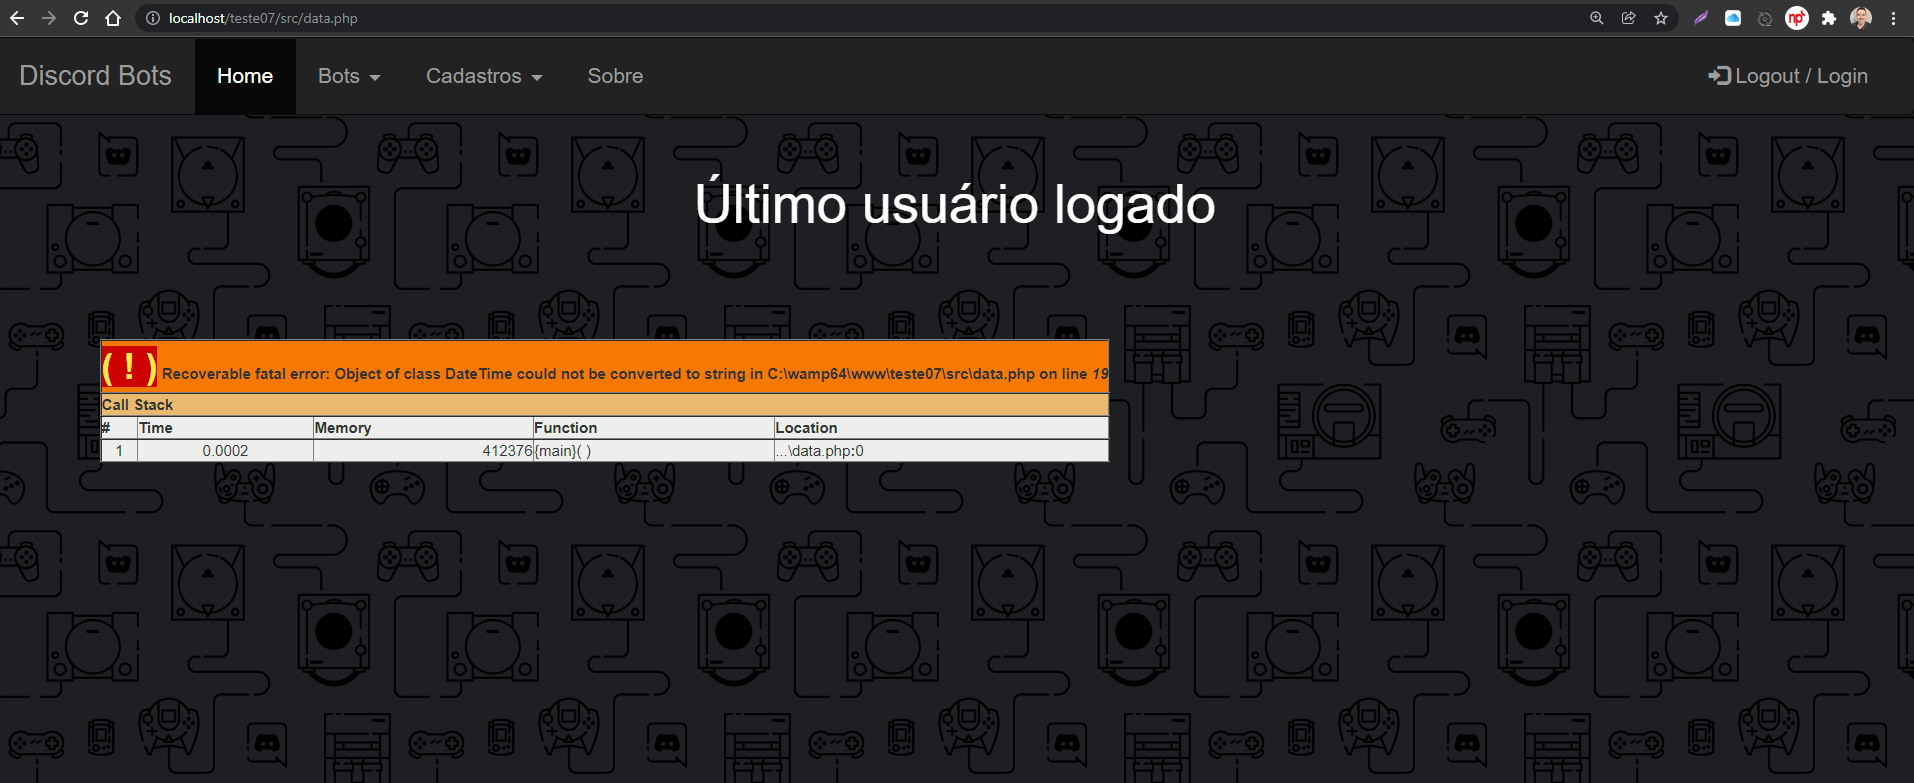Click the Último usuário logado heading
The height and width of the screenshot is (783, 1914).
click(x=955, y=205)
